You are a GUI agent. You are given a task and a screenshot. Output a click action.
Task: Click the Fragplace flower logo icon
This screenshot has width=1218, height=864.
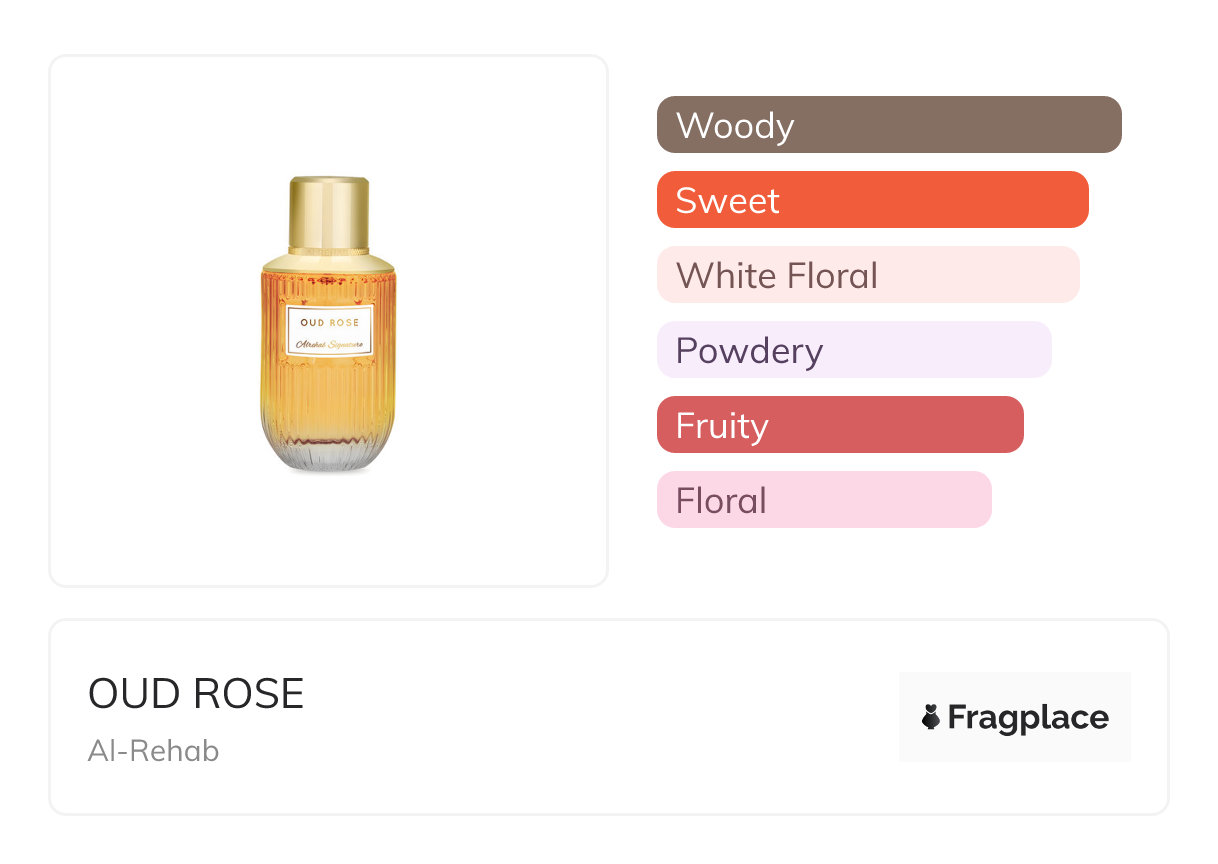(931, 717)
